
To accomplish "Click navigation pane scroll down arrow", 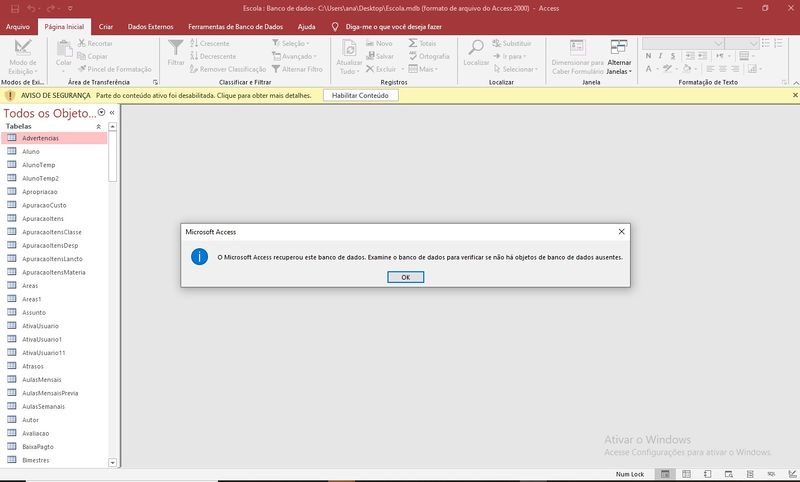I will (113, 463).
